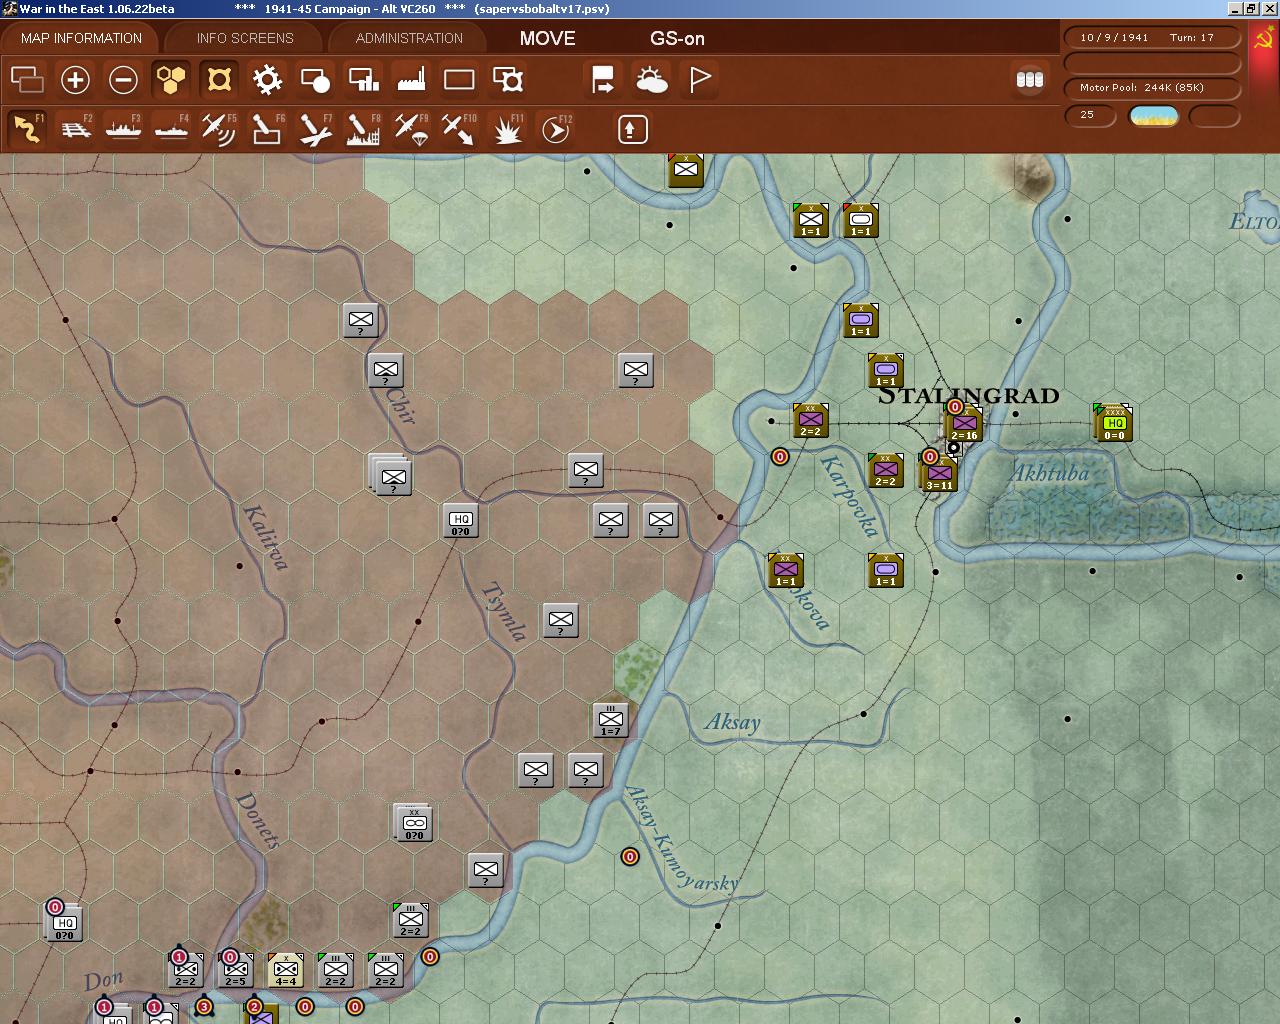Select the 2=5 unit along the Don
The height and width of the screenshot is (1024, 1280).
pyautogui.click(x=236, y=969)
